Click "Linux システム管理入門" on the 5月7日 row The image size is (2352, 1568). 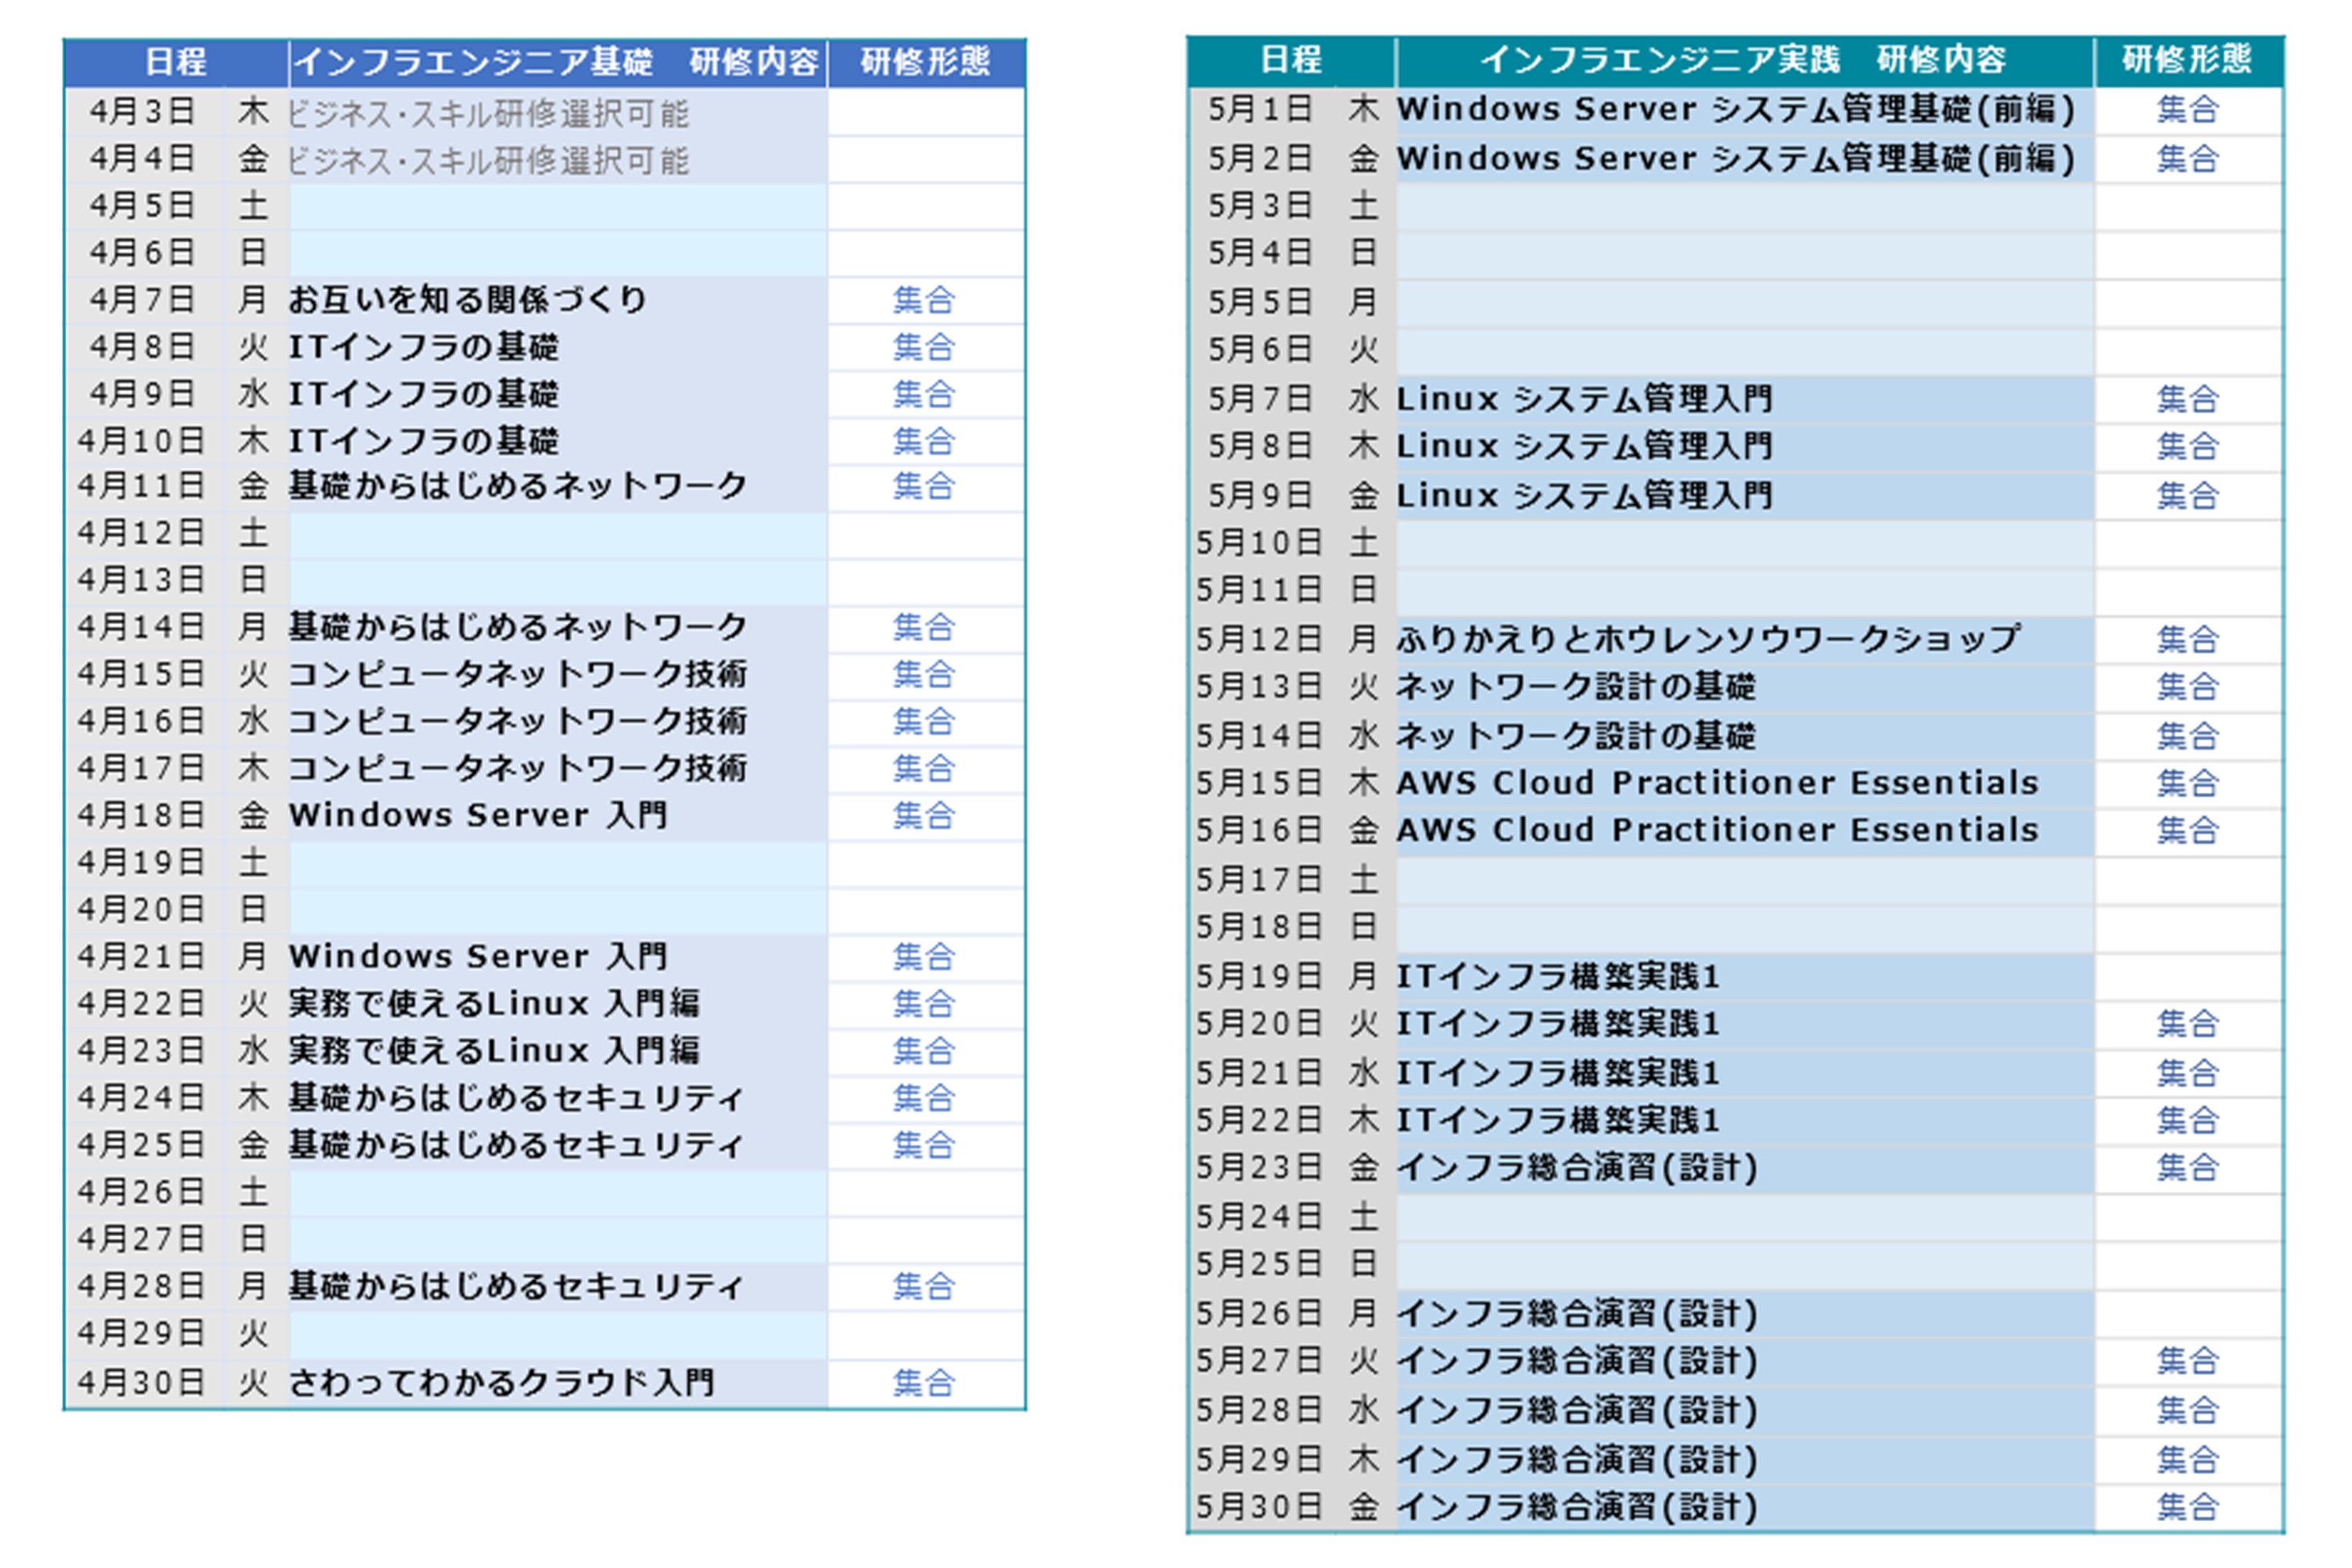(x=1585, y=399)
